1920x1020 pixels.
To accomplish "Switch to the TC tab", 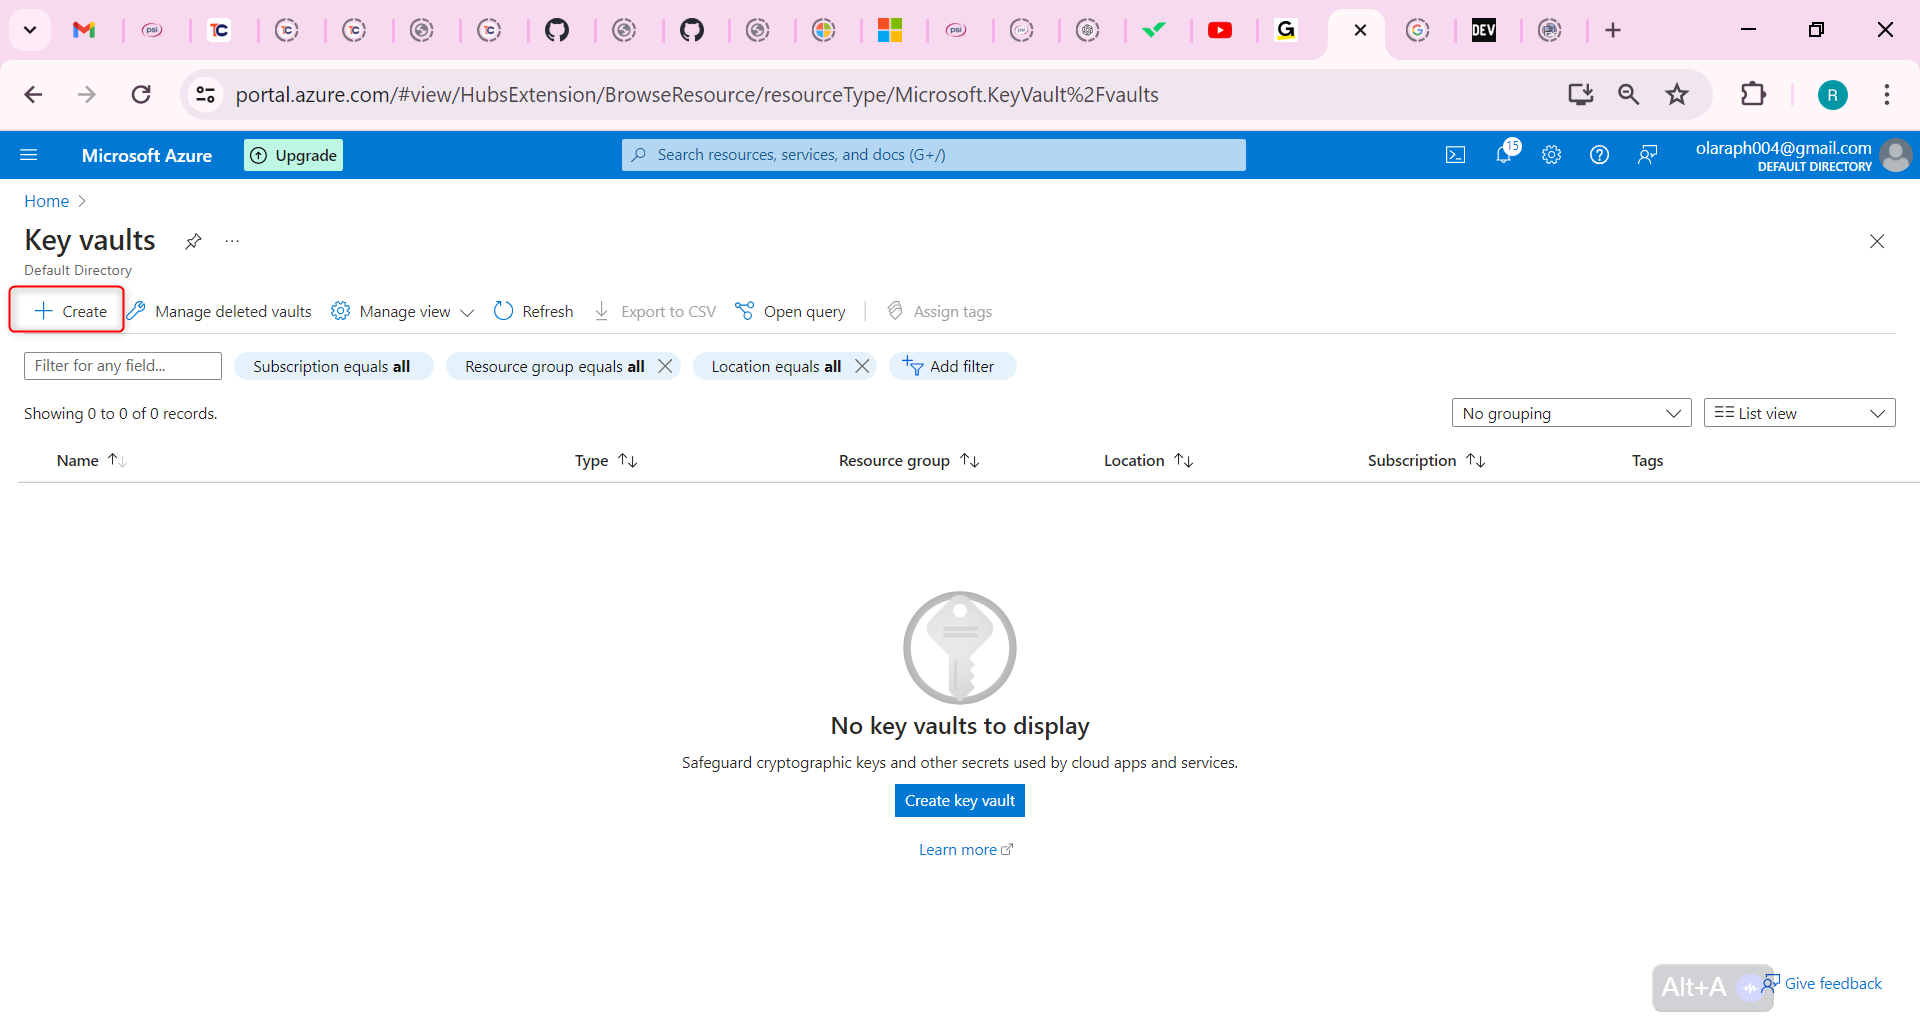I will pos(219,30).
